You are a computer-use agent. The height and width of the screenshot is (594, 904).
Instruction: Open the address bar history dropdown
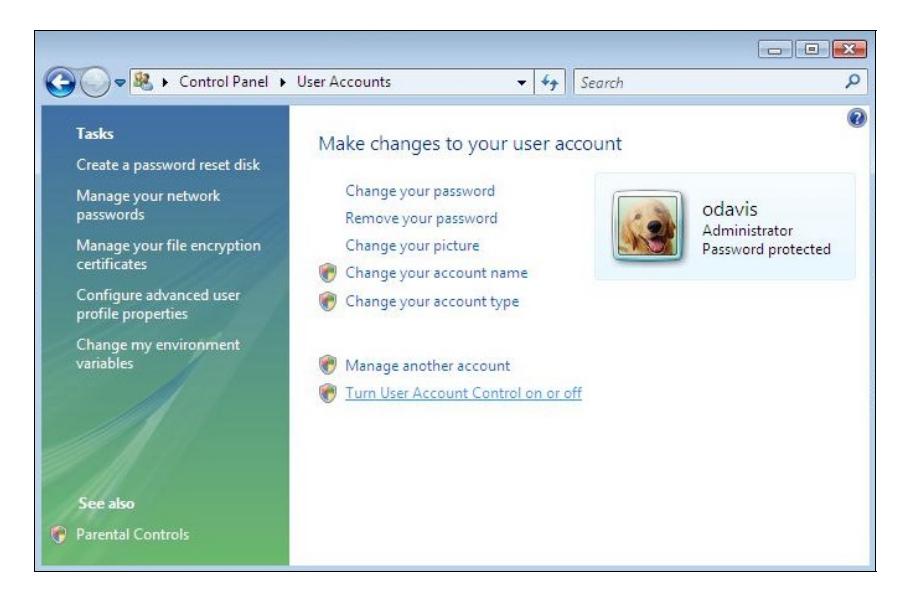[x=521, y=82]
